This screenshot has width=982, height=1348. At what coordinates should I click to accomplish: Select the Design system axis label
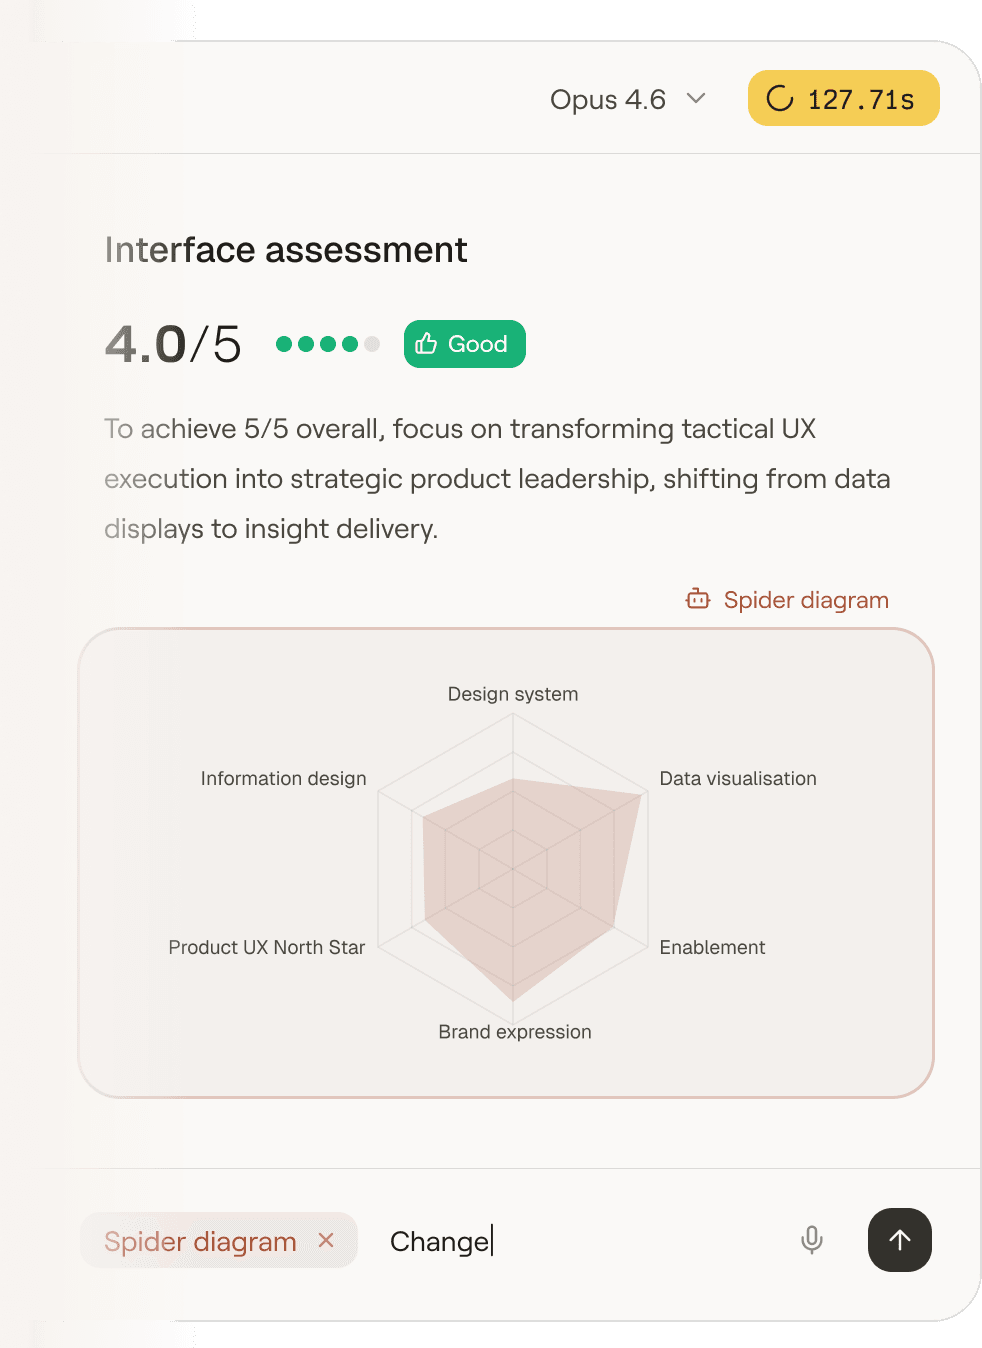click(513, 694)
